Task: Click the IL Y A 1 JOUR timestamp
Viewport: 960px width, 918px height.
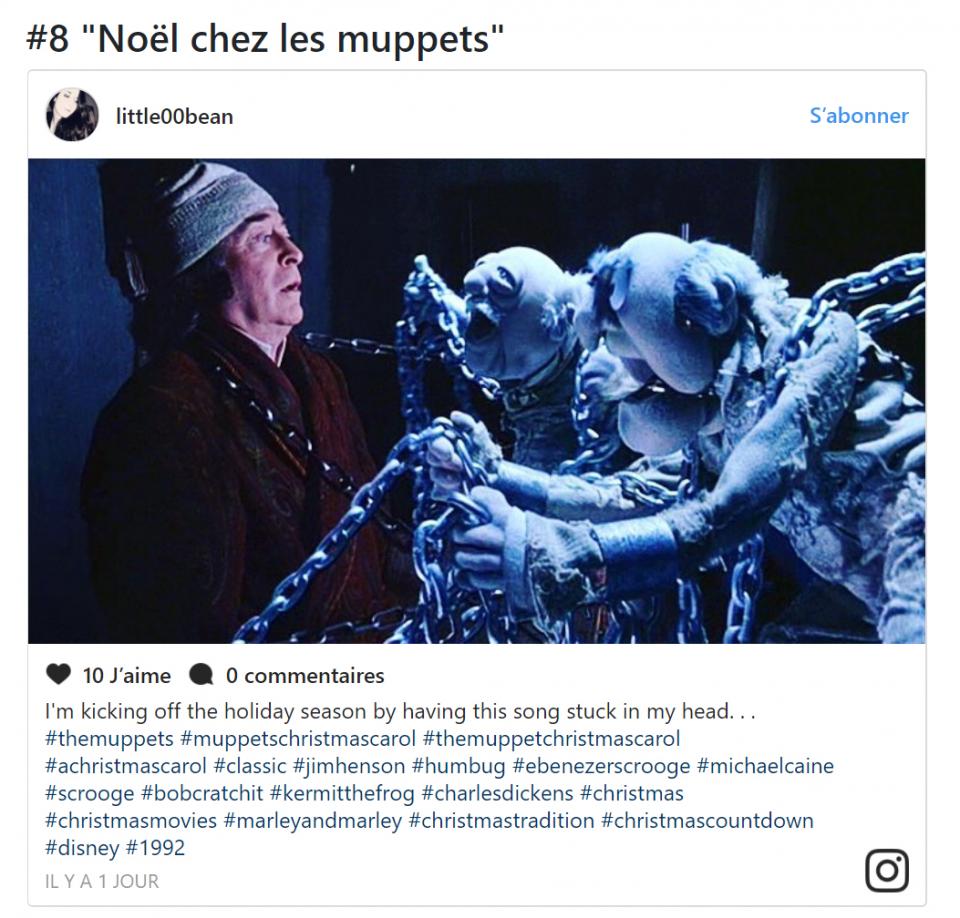Action: [x=102, y=881]
